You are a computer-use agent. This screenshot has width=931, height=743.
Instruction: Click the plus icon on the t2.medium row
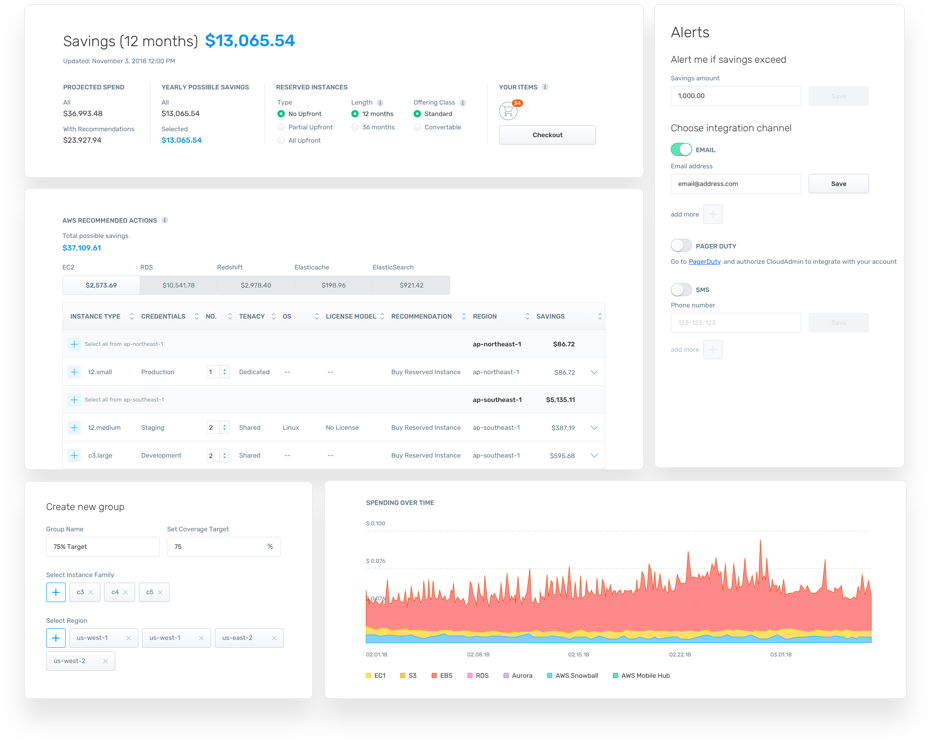pos(74,427)
